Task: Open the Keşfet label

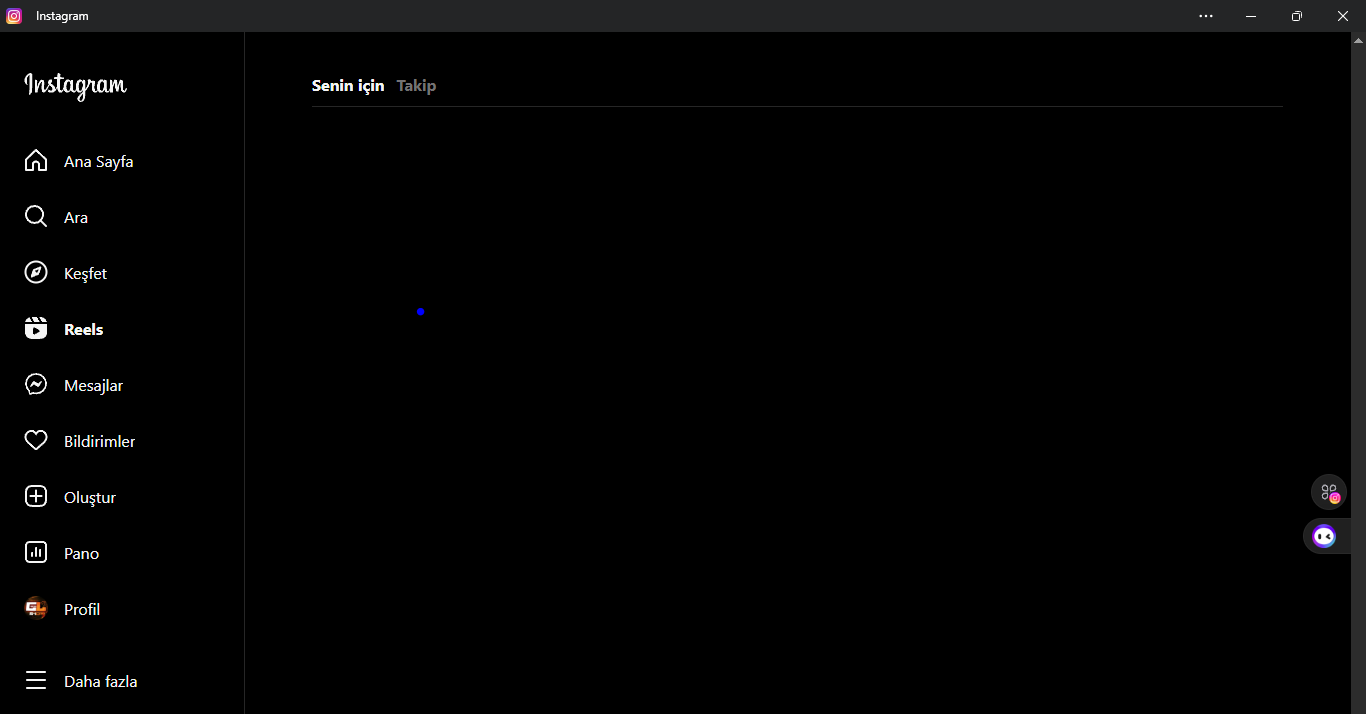Action: point(86,274)
